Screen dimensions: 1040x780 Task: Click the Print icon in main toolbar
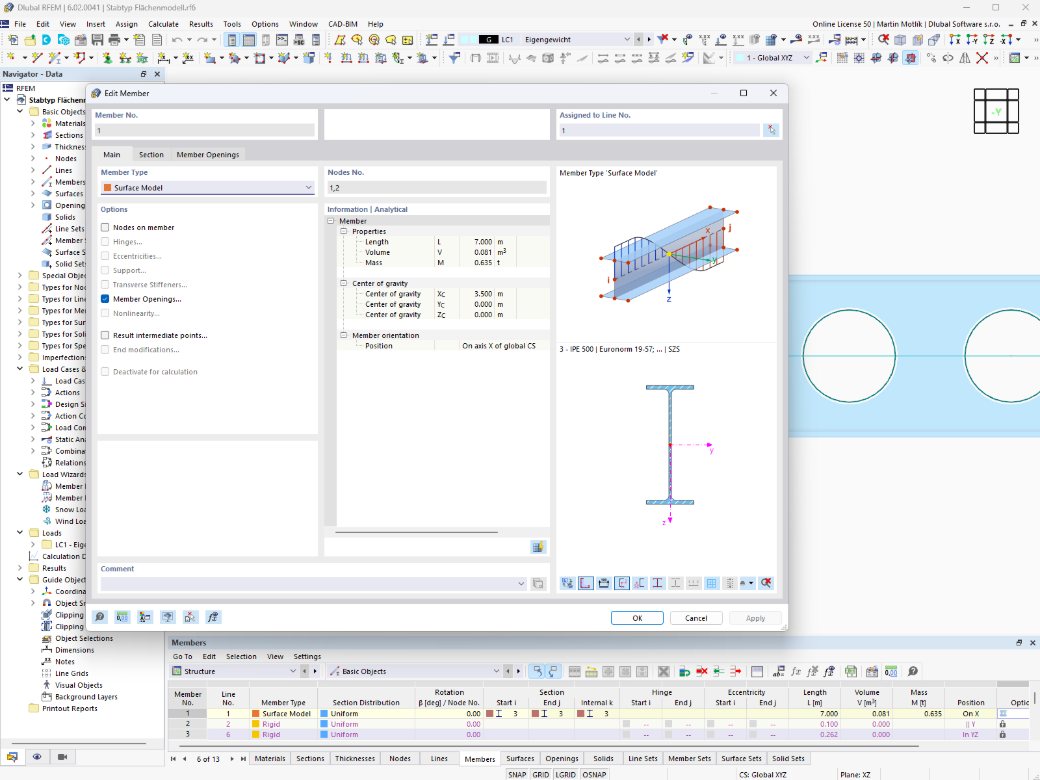tap(114, 40)
